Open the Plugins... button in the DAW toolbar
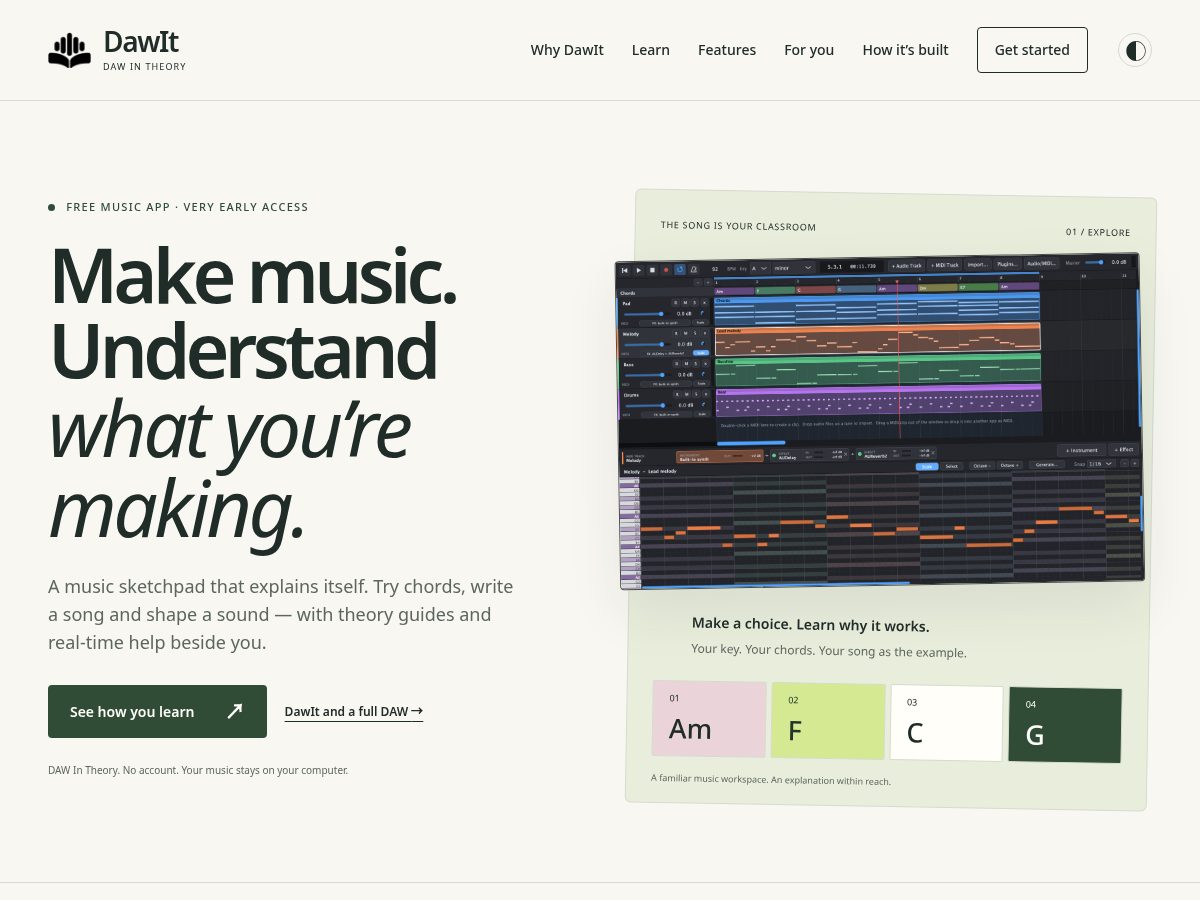This screenshot has height=900, width=1200. [x=1008, y=264]
